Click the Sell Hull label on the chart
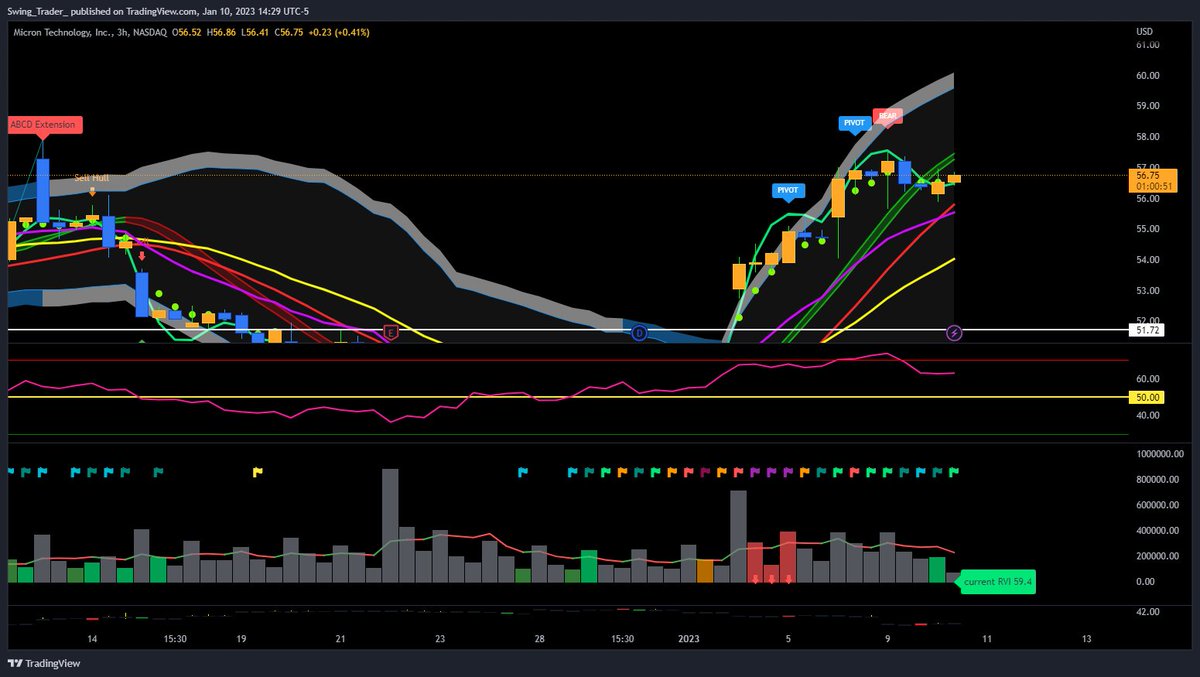 [x=92, y=178]
